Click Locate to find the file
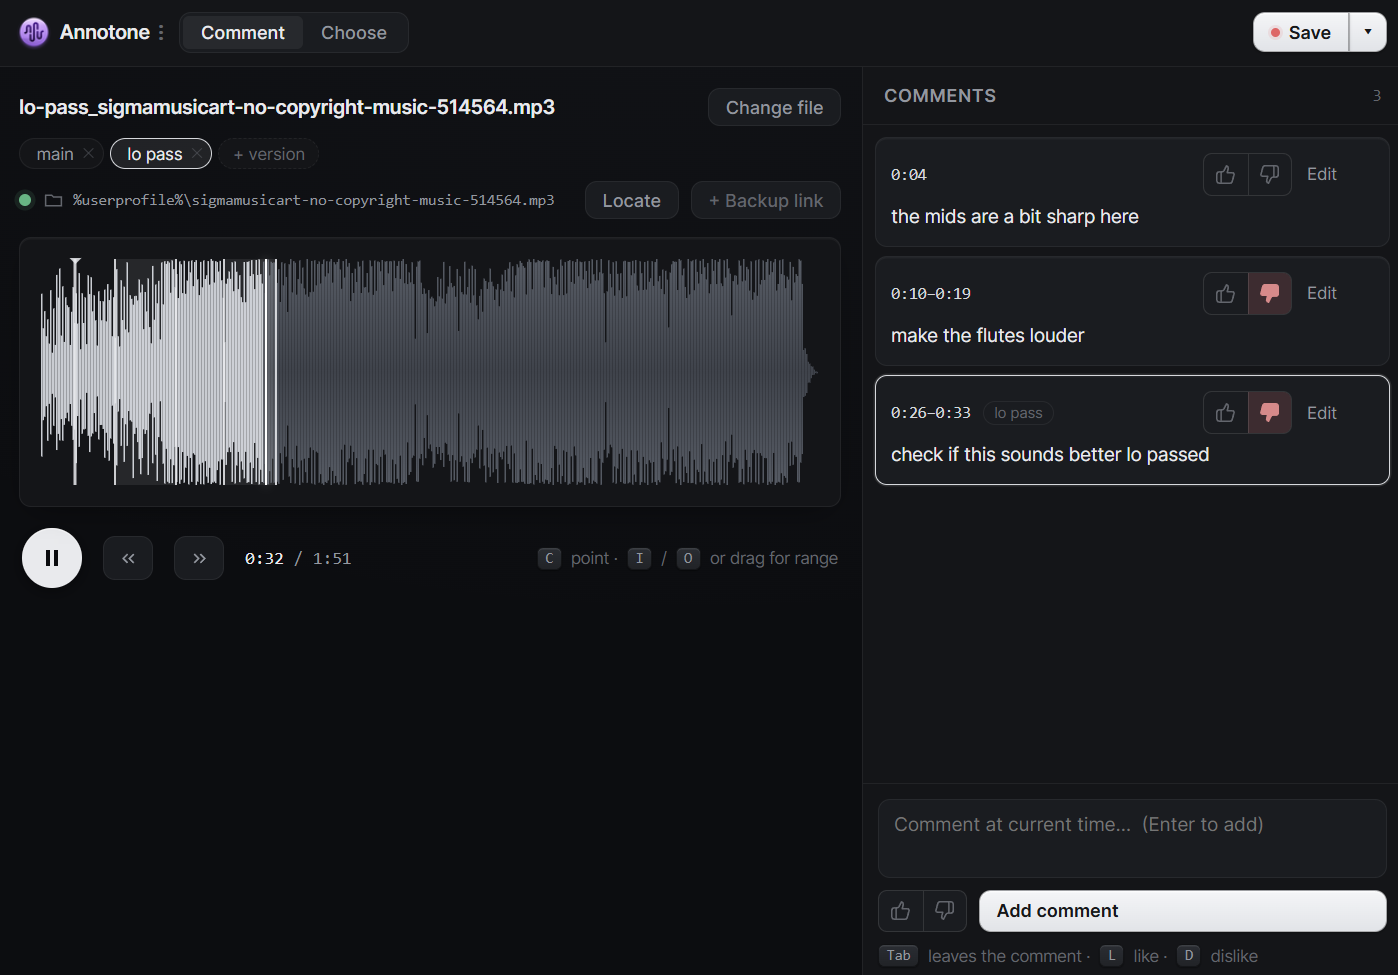This screenshot has width=1398, height=975. tap(632, 200)
